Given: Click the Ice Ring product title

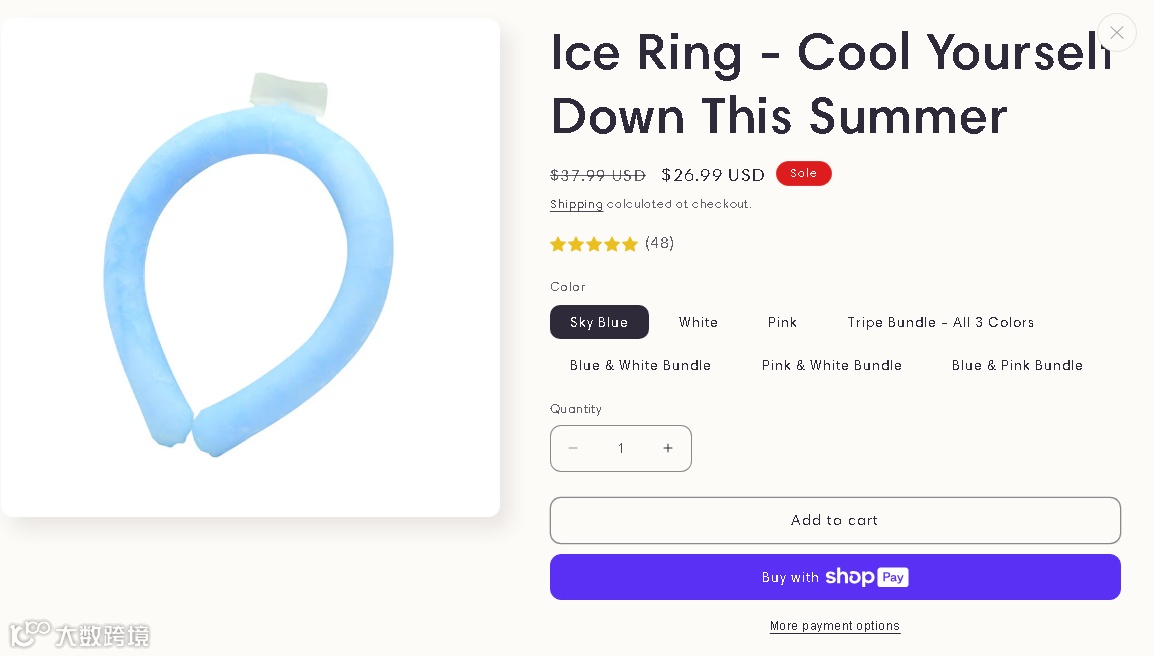Looking at the screenshot, I should pos(830,84).
